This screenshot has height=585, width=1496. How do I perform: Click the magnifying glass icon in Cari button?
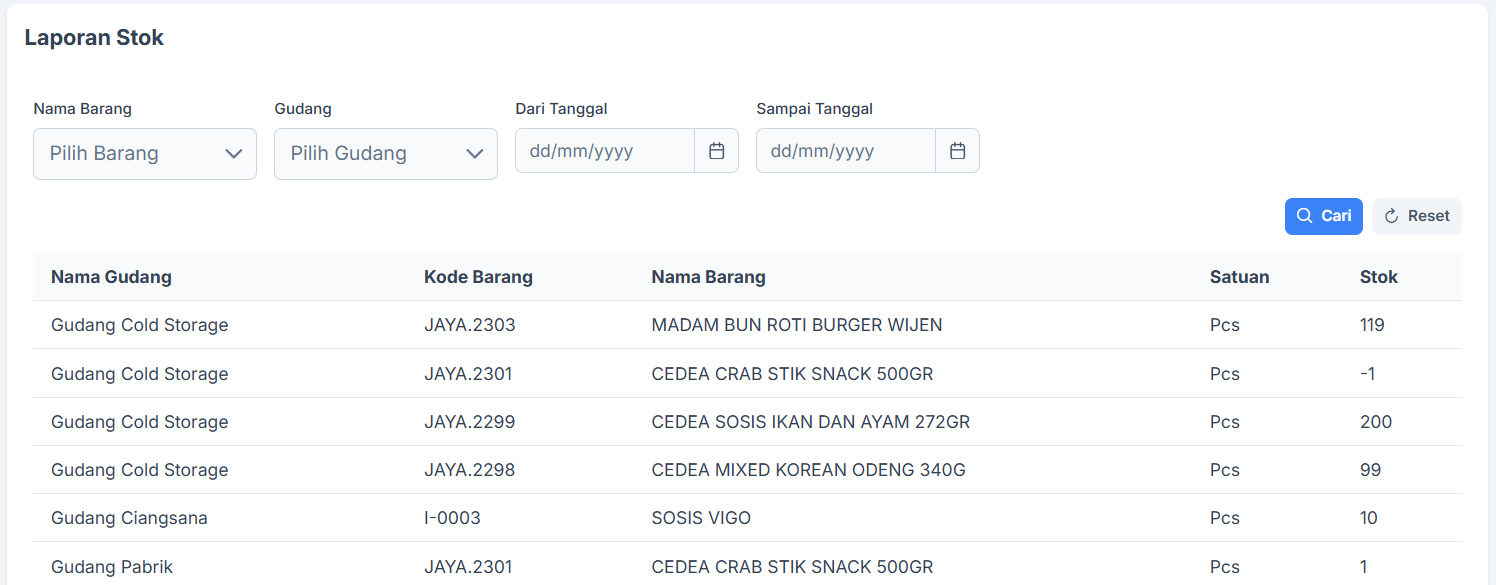tap(1304, 216)
